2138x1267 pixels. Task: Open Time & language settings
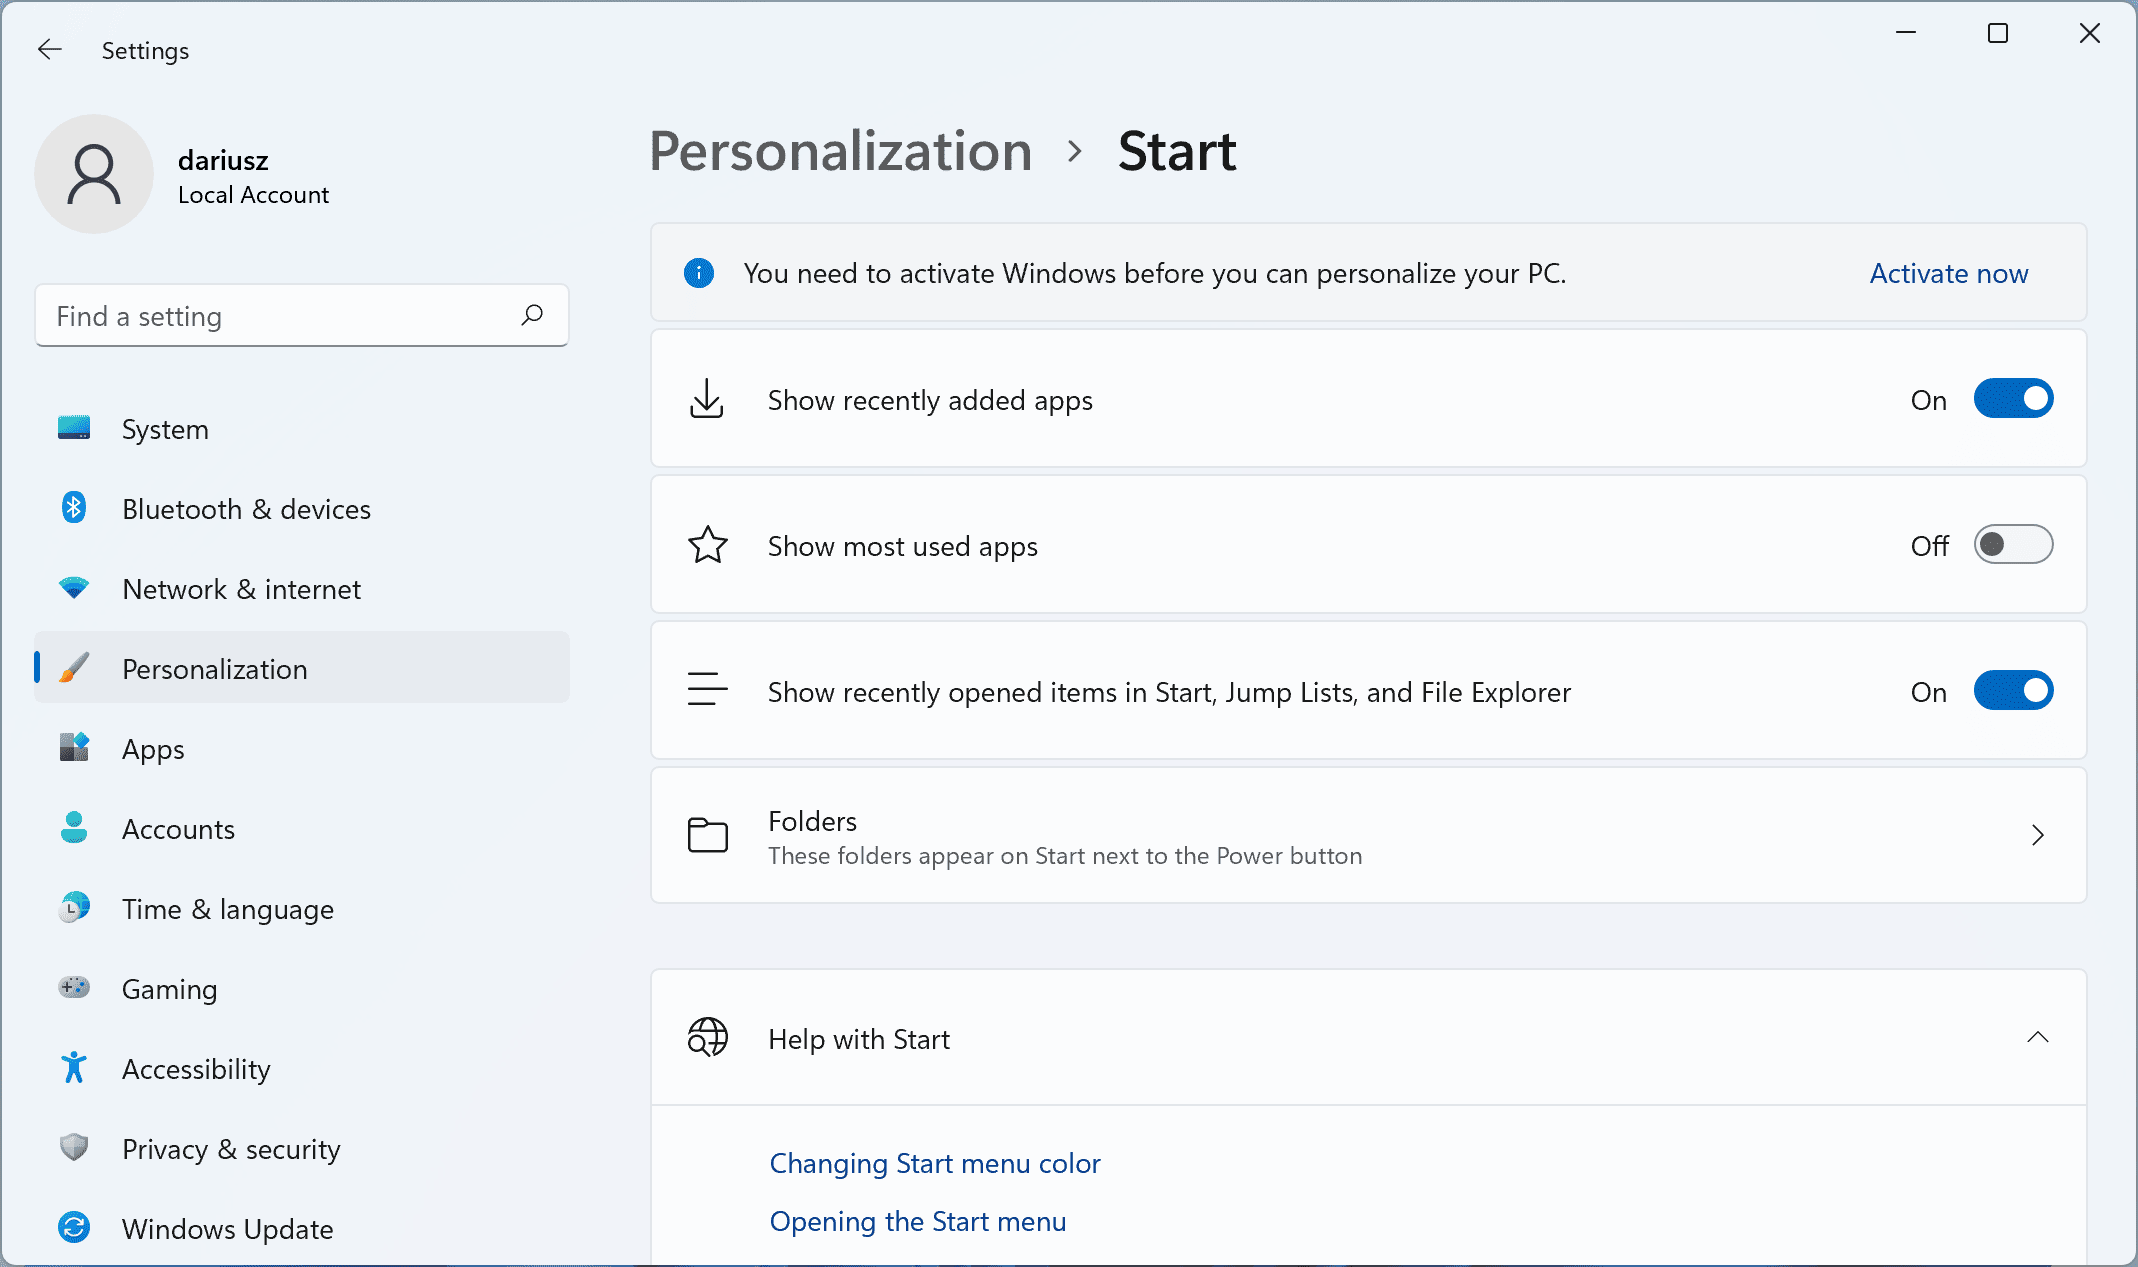tap(302, 909)
